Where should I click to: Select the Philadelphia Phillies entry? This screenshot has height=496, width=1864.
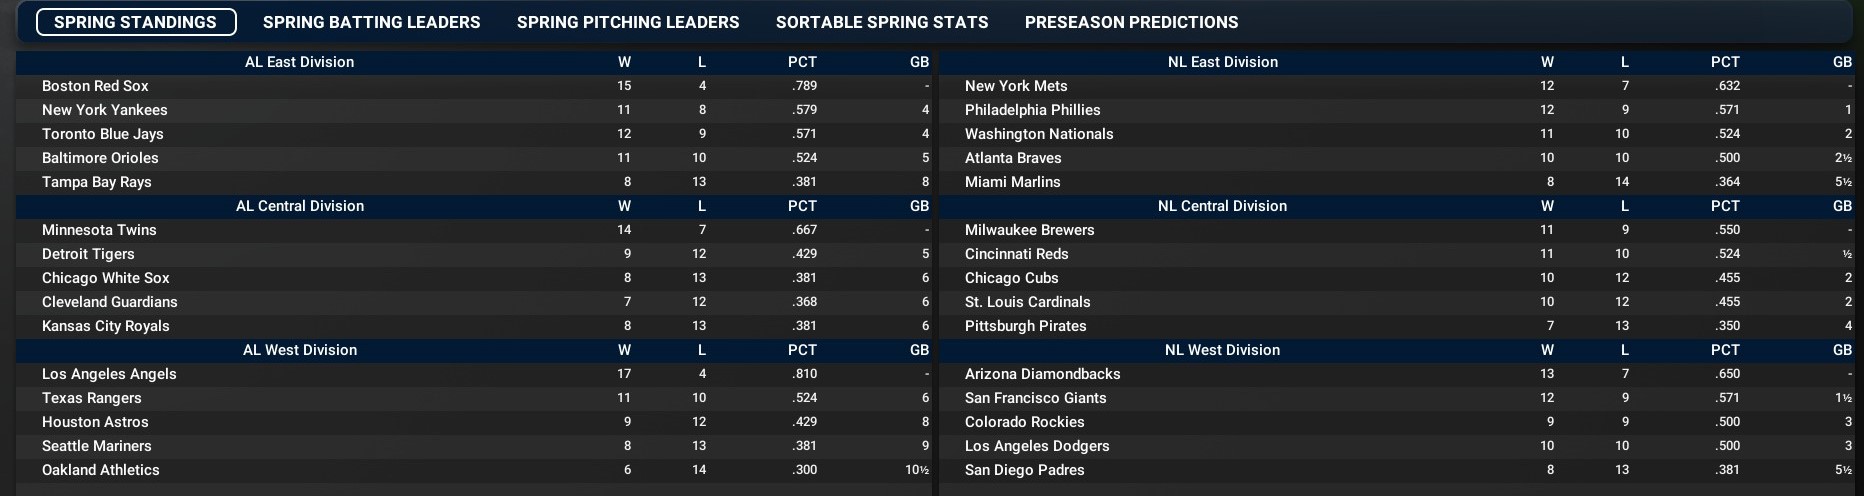(1032, 110)
